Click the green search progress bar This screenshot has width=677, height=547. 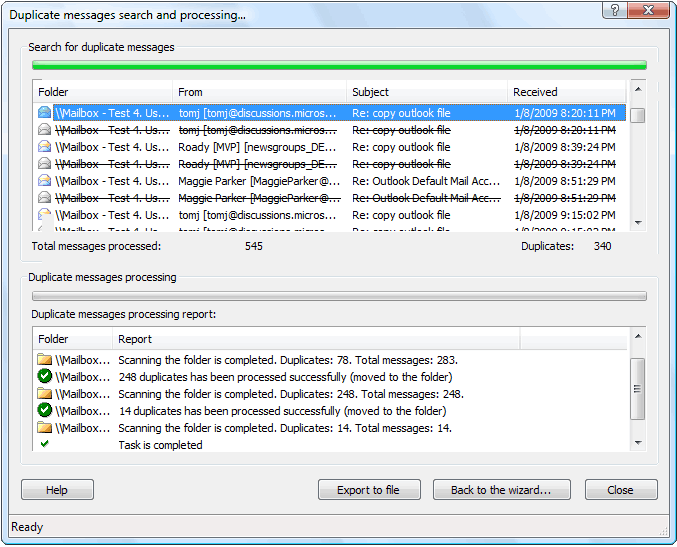click(339, 65)
